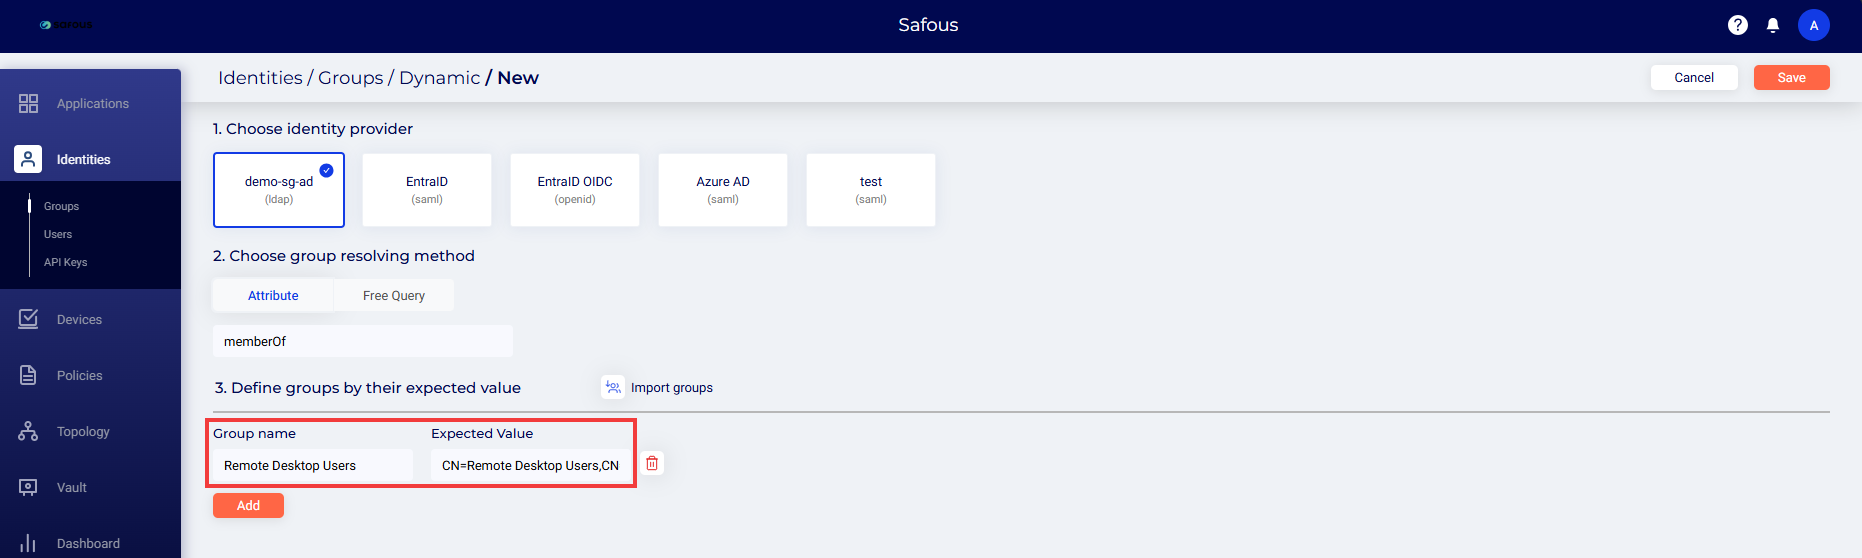Open Users under Identities submenu
Image resolution: width=1862 pixels, height=558 pixels.
pyautogui.click(x=58, y=234)
